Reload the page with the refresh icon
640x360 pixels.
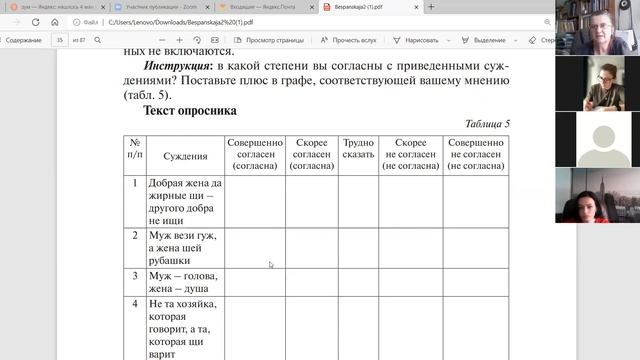click(x=36, y=22)
